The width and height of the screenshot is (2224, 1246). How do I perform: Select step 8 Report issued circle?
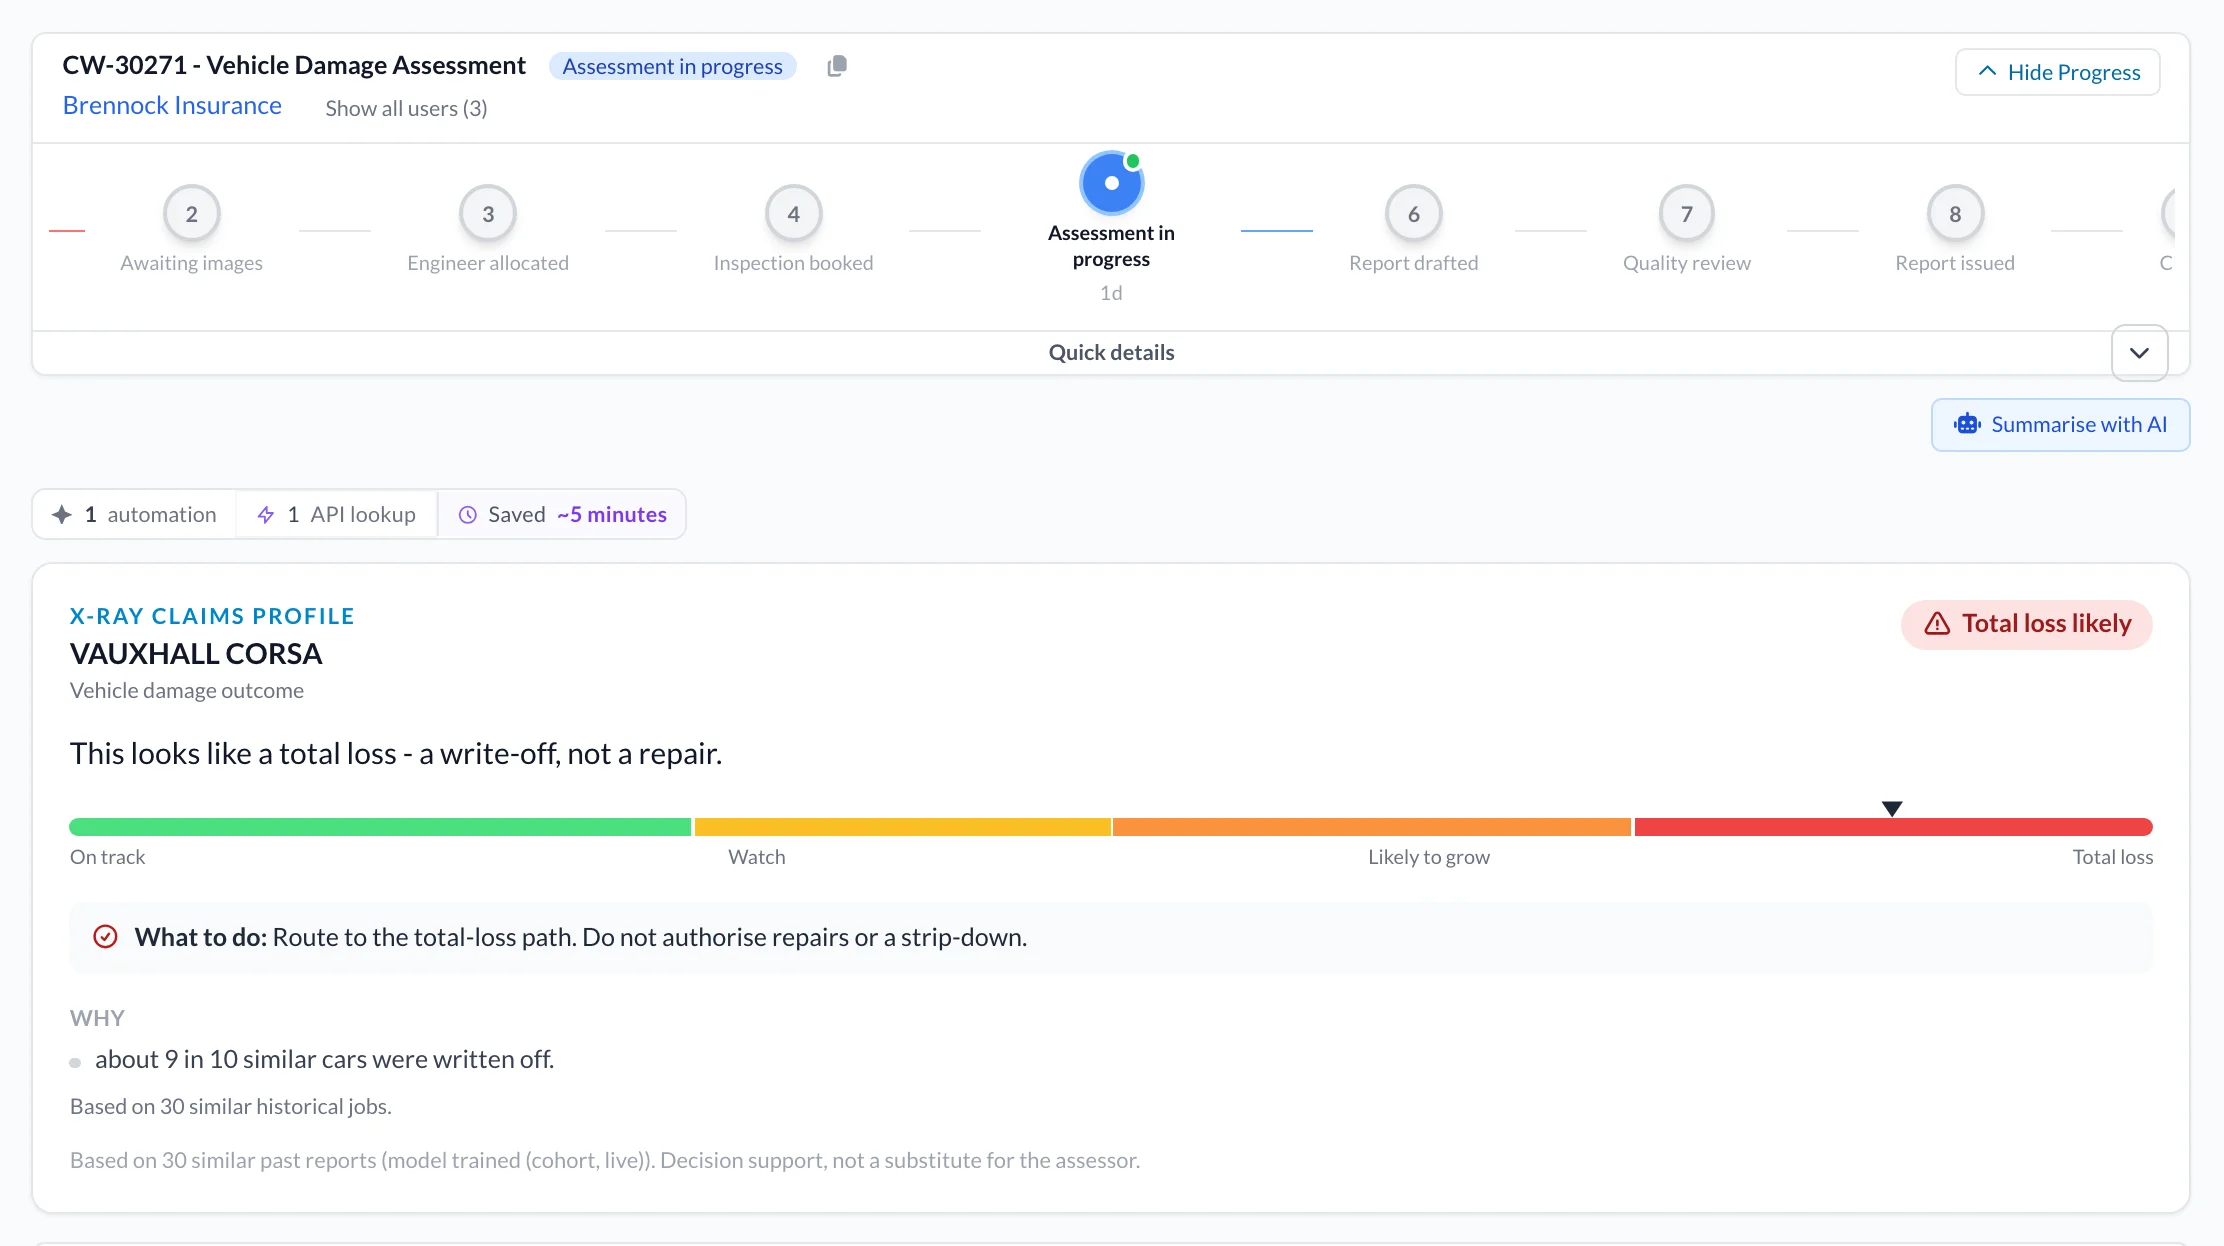pos(1954,213)
